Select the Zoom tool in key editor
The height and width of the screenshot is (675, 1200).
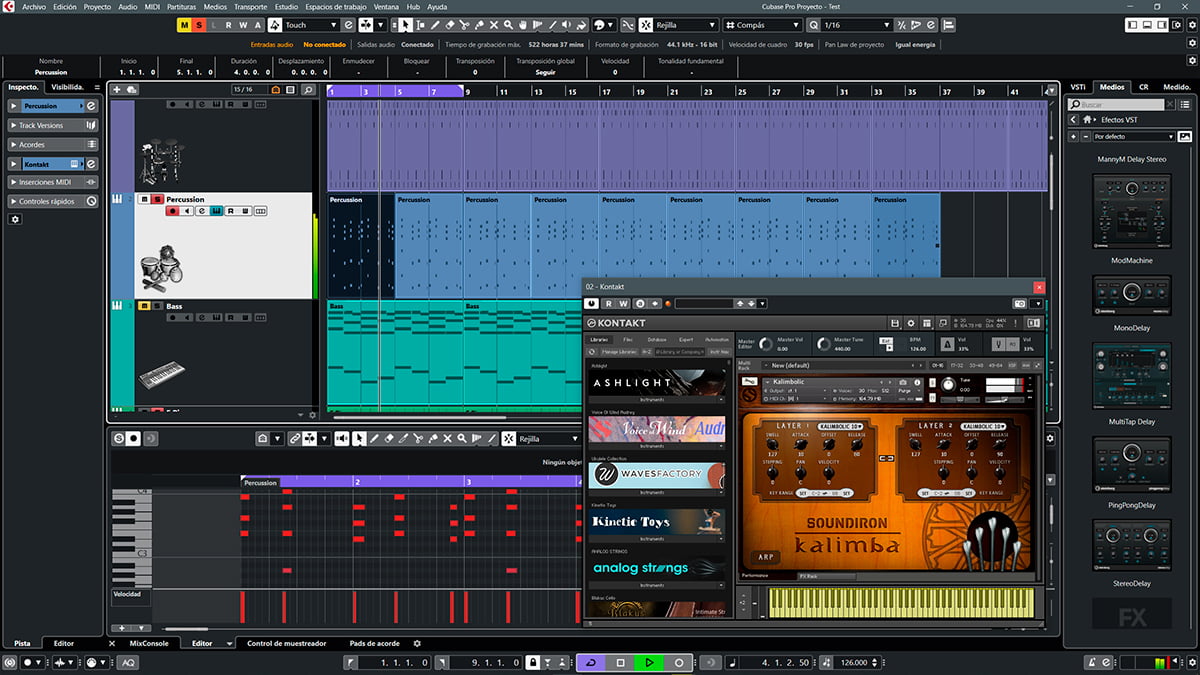point(461,438)
